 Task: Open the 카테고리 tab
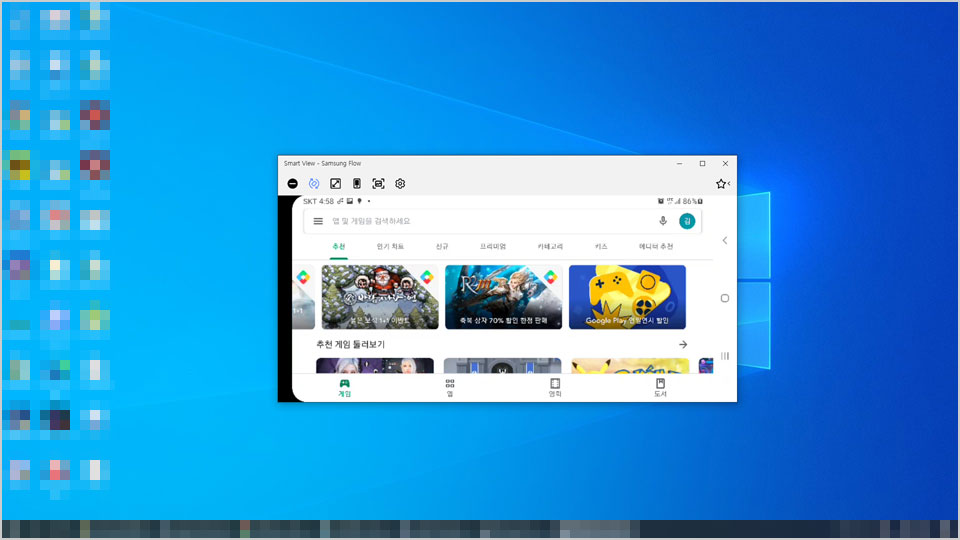(550, 246)
